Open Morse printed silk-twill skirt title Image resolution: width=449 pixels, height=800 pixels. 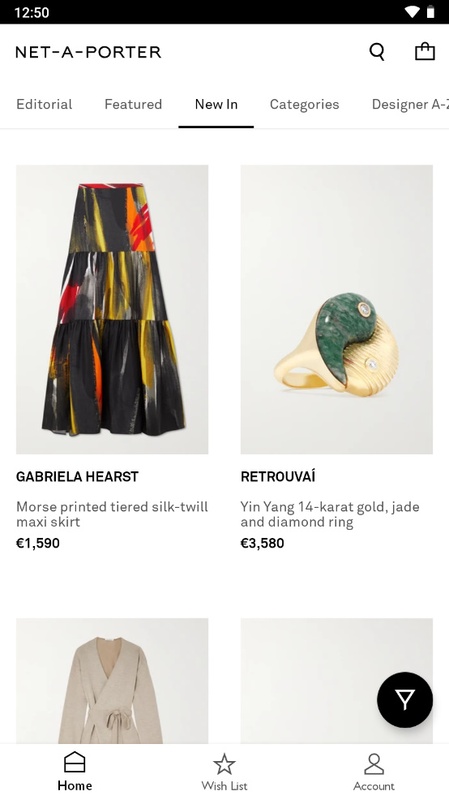pos(112,514)
